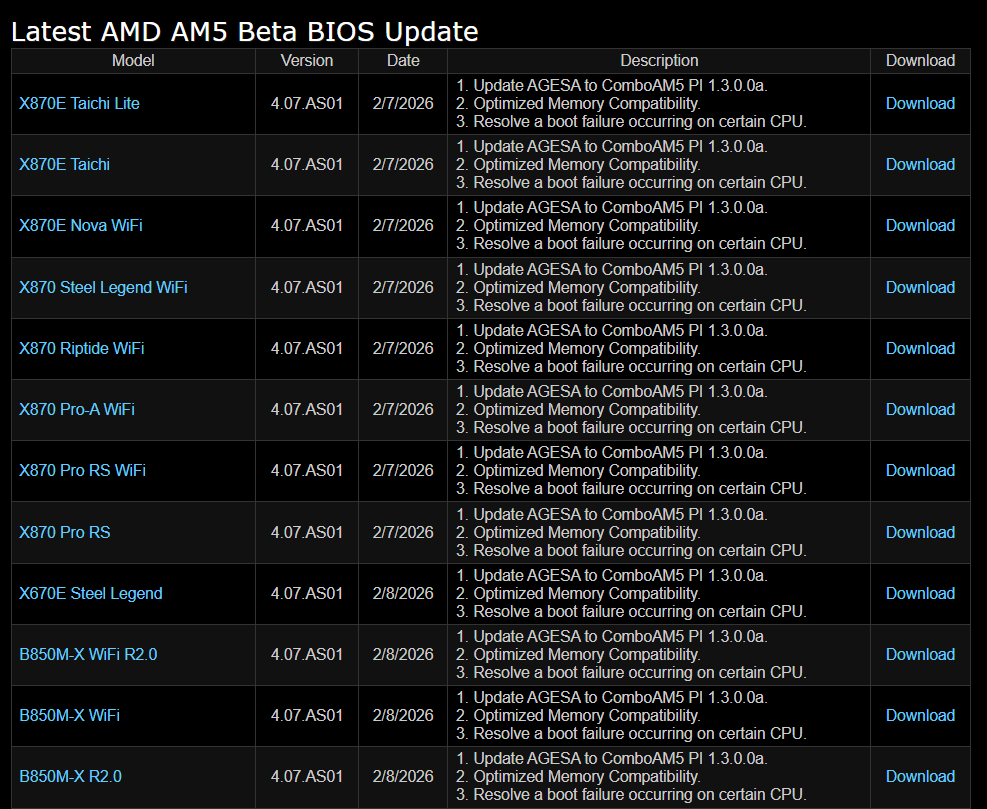Select version 4.07.AS01 in X870 Pro-A WiFi row

tap(307, 409)
